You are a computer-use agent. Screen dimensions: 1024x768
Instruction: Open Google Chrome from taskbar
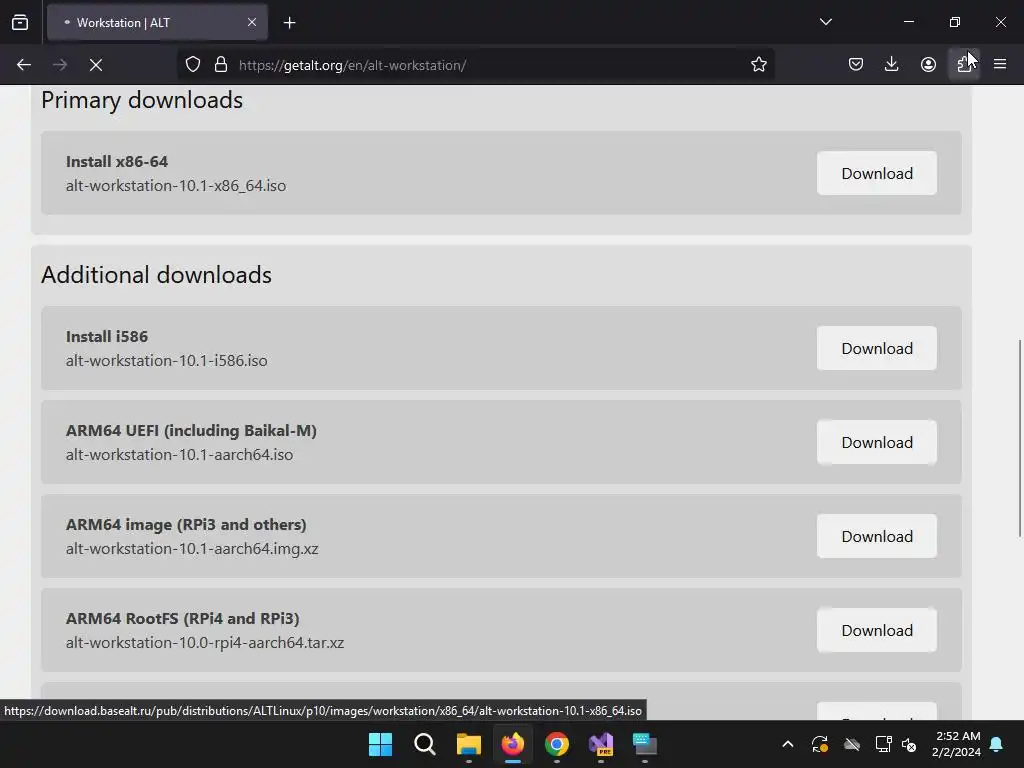556,744
